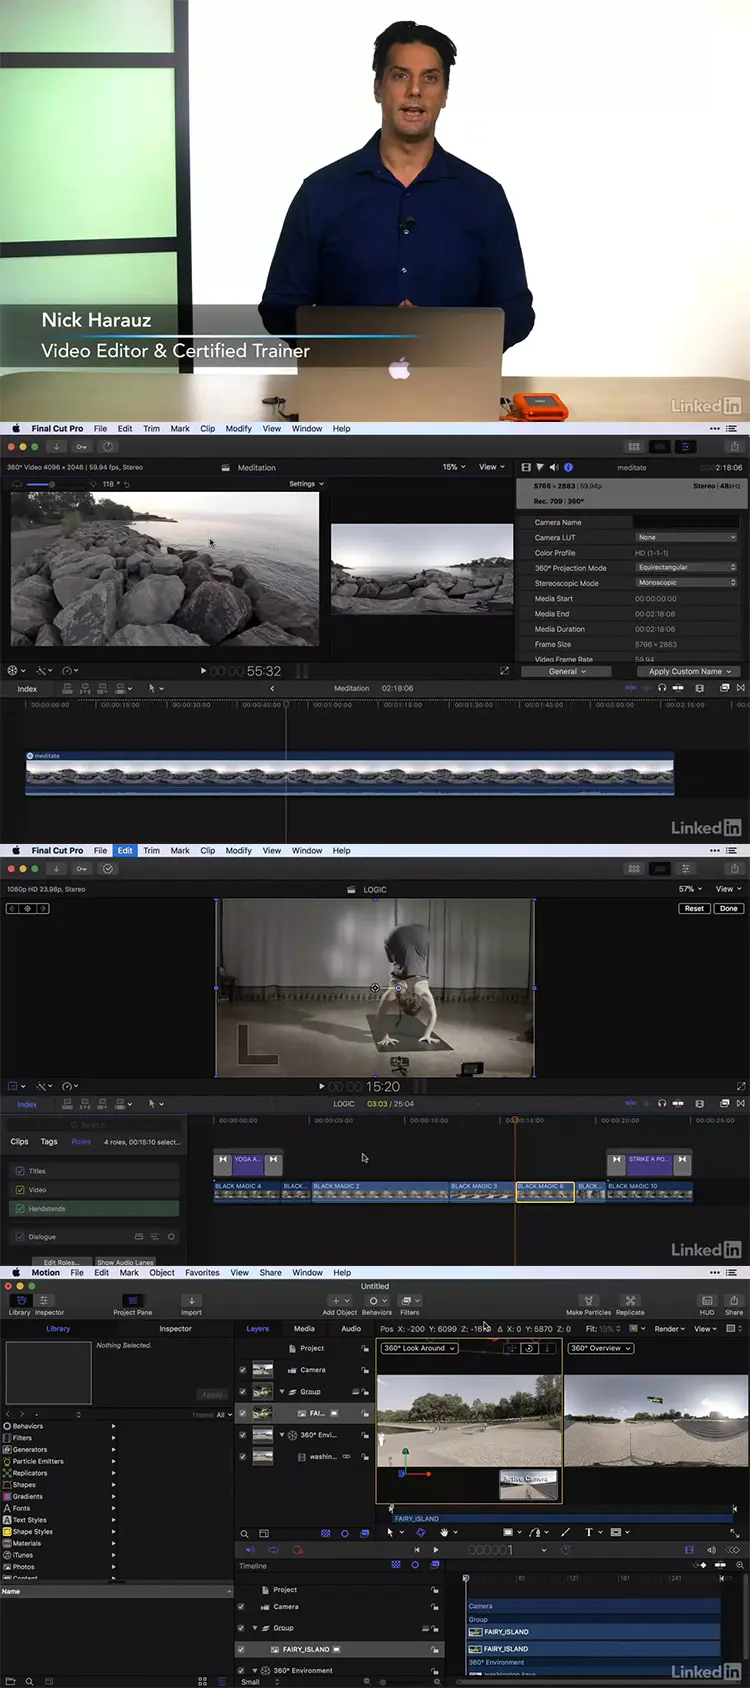Disable the Camera layer checkbox in Motion Layers
750x1688 pixels.
[x=242, y=1370]
